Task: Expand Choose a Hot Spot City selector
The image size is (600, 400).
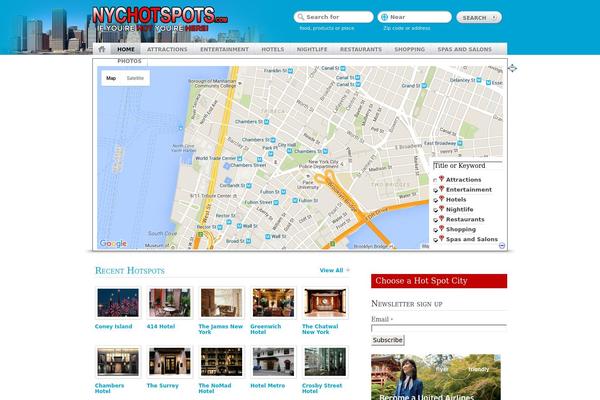Action: tap(439, 281)
